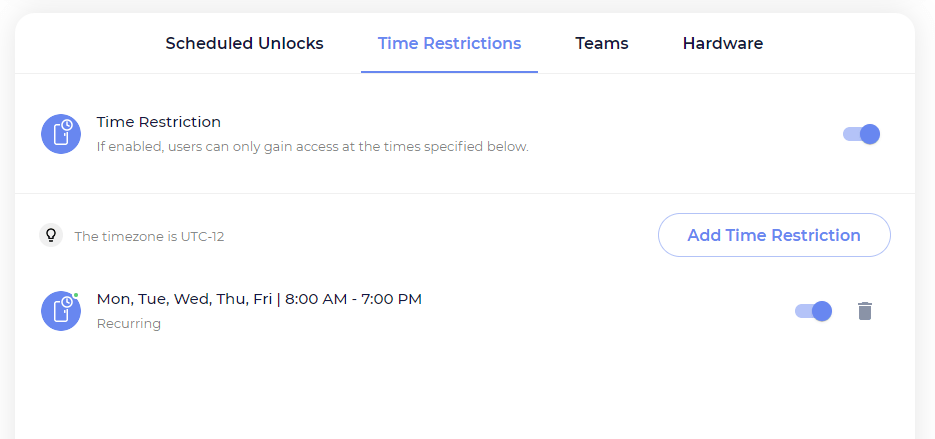Image resolution: width=935 pixels, height=439 pixels.
Task: Open the Teams tab
Action: (602, 44)
